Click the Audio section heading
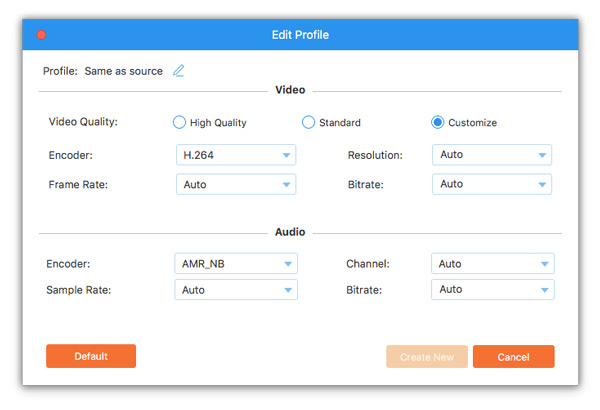 [290, 230]
